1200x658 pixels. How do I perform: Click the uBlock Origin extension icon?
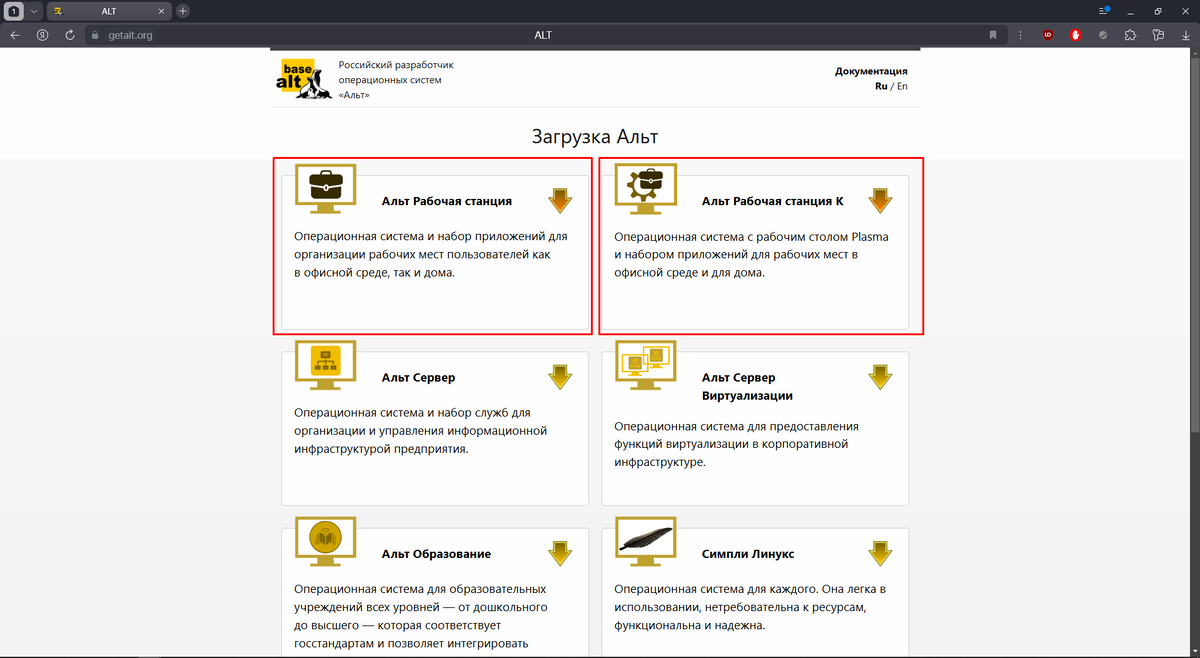coord(1047,35)
